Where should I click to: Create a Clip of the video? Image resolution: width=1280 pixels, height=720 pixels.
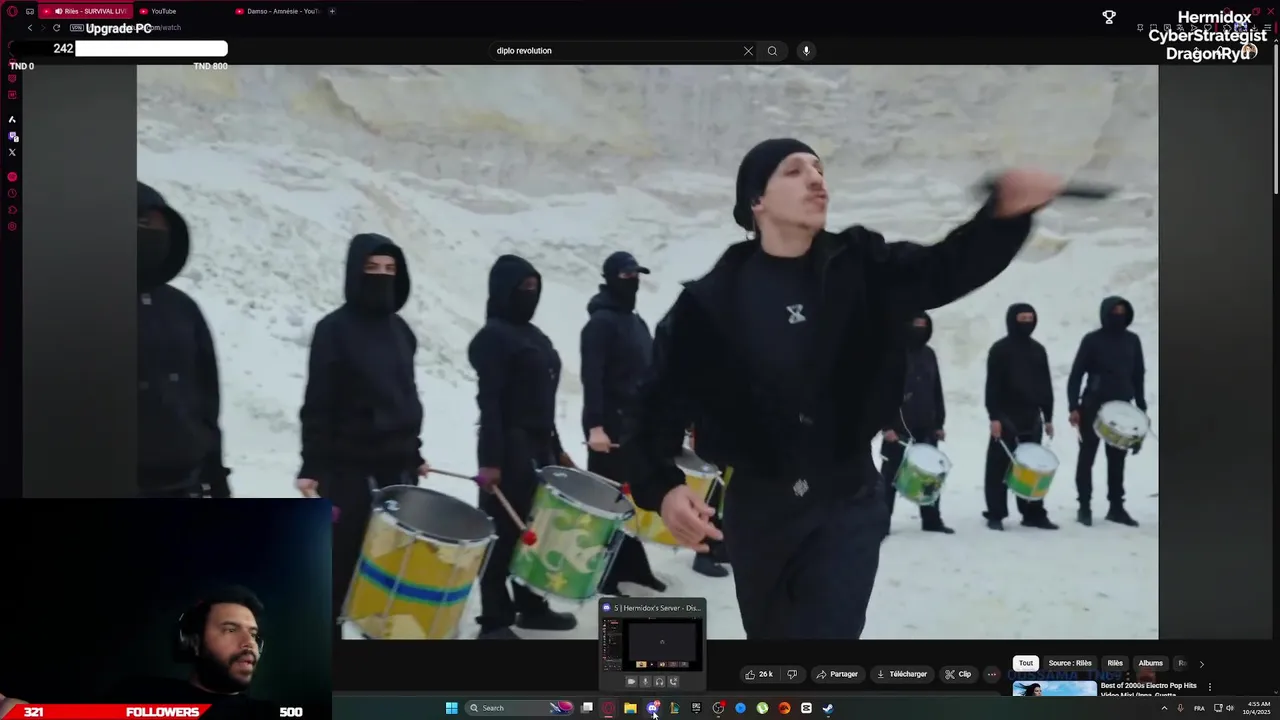point(958,674)
